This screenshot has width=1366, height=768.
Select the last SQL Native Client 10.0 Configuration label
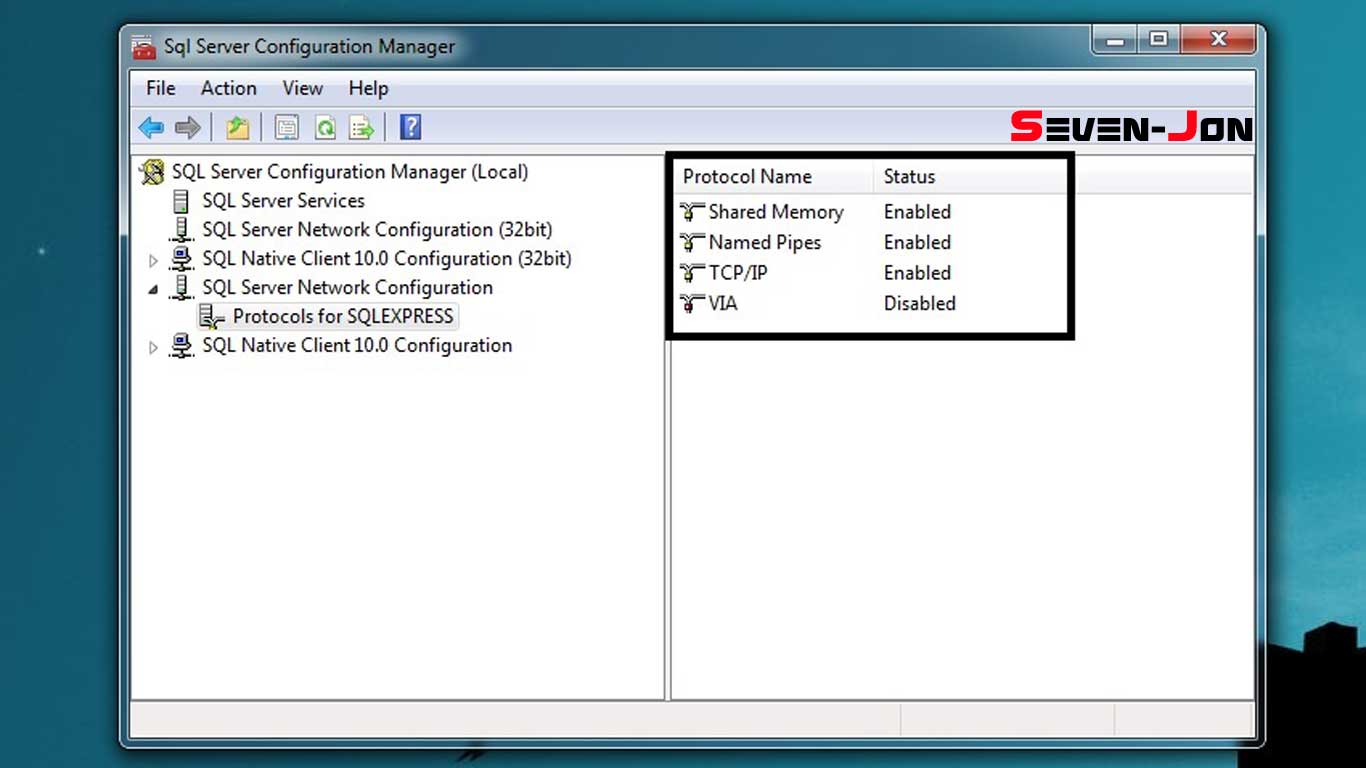[357, 346]
